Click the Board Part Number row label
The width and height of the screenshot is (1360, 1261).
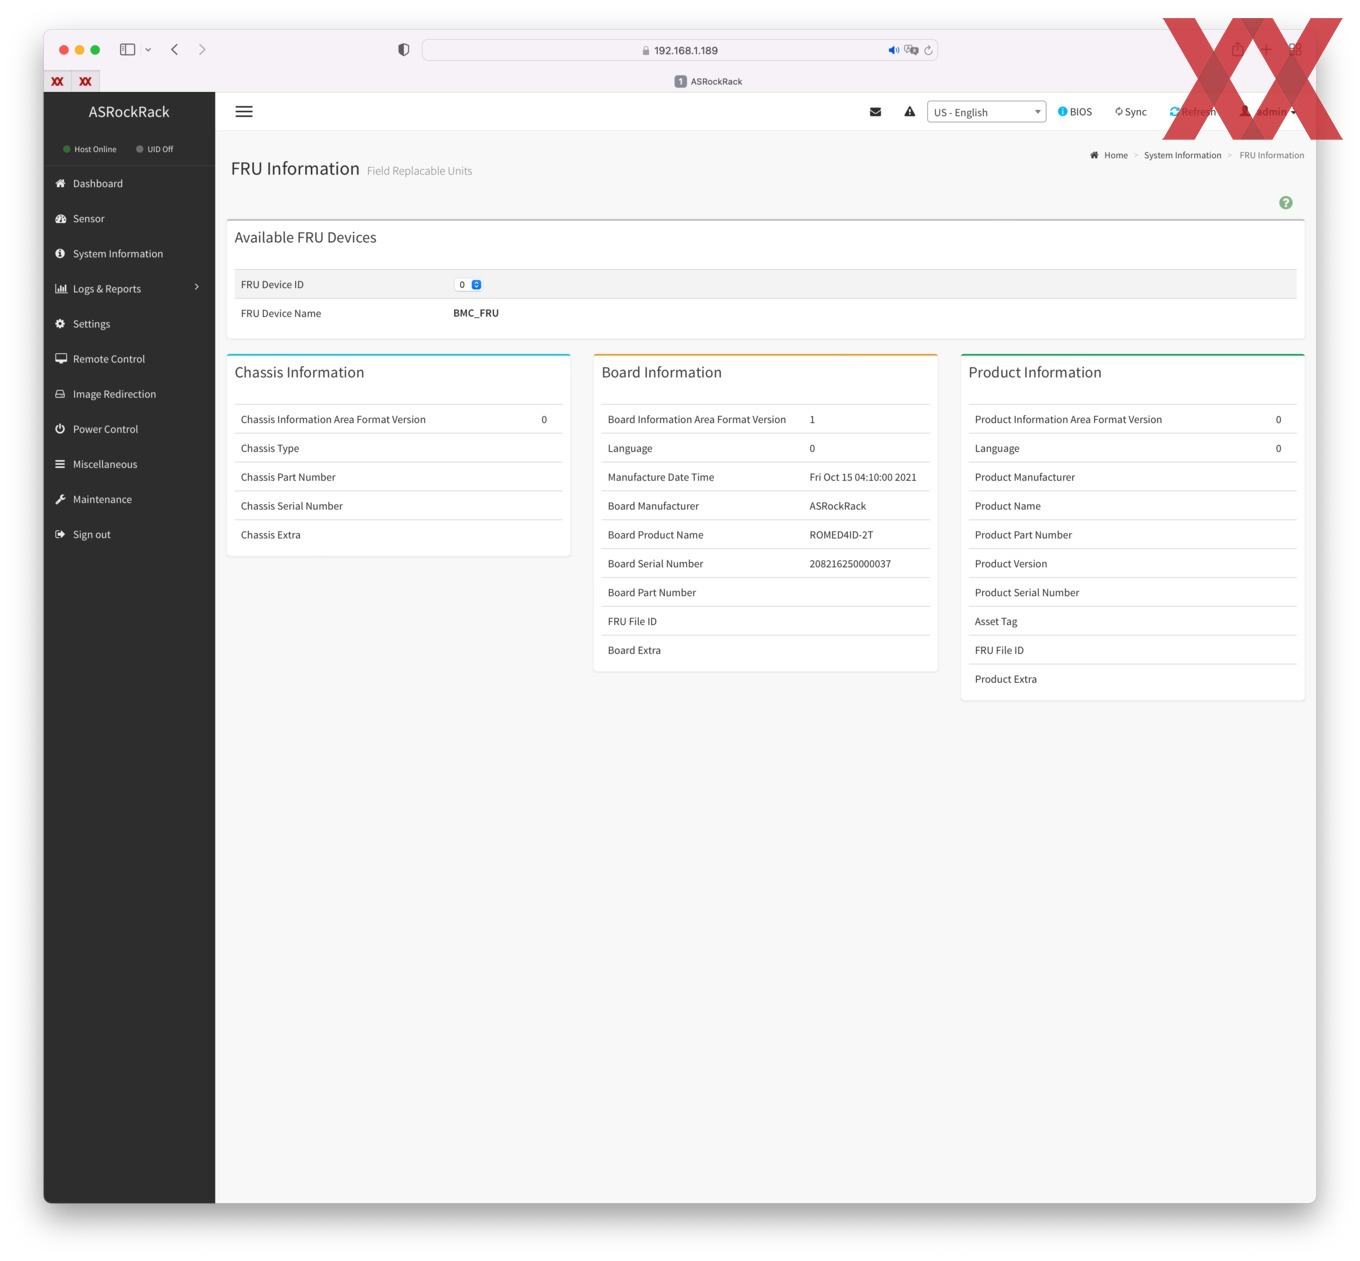click(652, 593)
